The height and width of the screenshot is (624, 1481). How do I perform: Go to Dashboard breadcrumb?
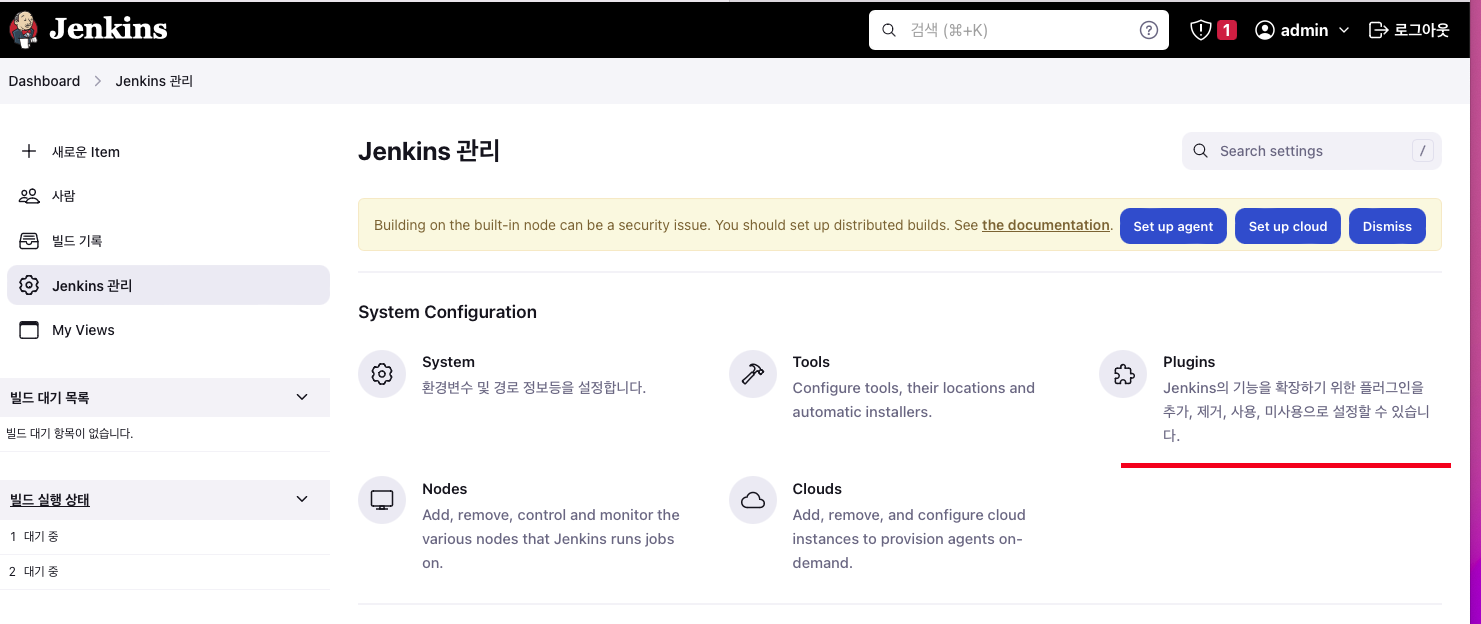coord(44,81)
